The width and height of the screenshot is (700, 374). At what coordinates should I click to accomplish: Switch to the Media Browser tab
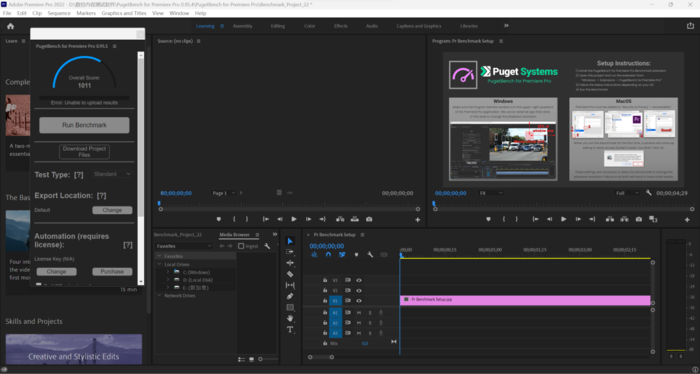234,235
